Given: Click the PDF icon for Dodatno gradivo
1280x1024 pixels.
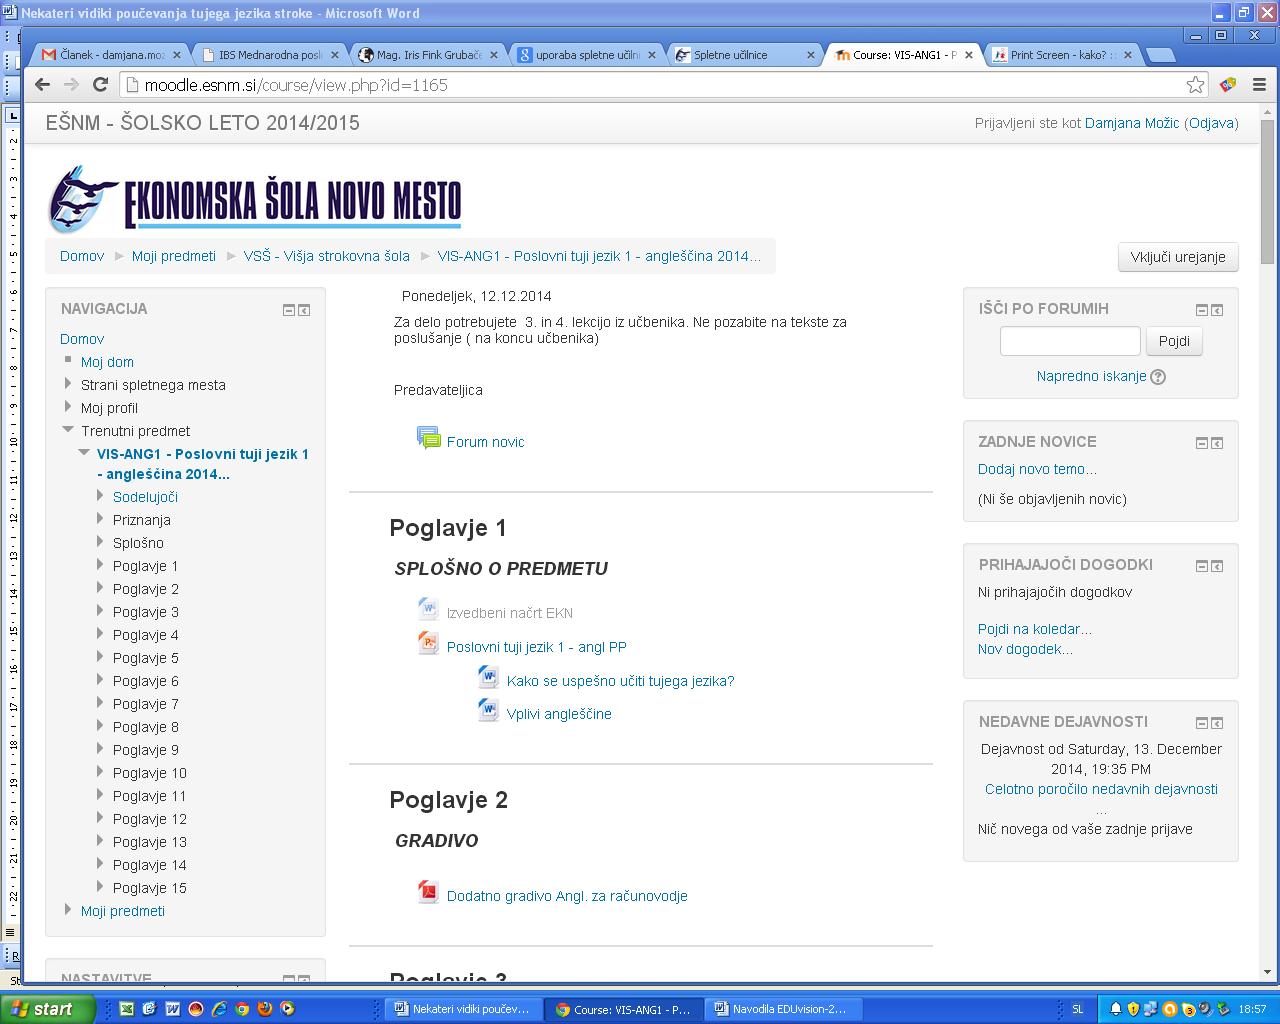Looking at the screenshot, I should [428, 892].
